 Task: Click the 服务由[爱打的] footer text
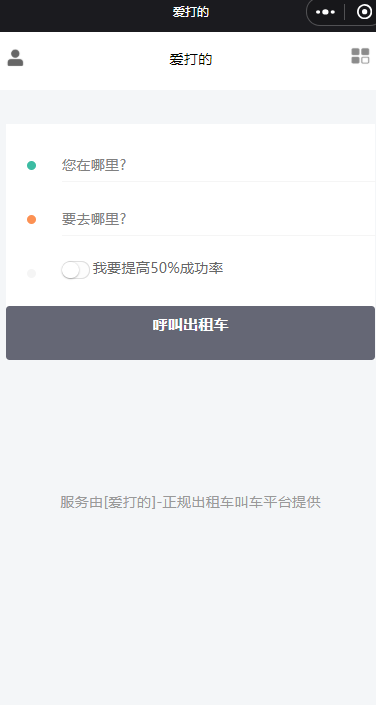190,502
